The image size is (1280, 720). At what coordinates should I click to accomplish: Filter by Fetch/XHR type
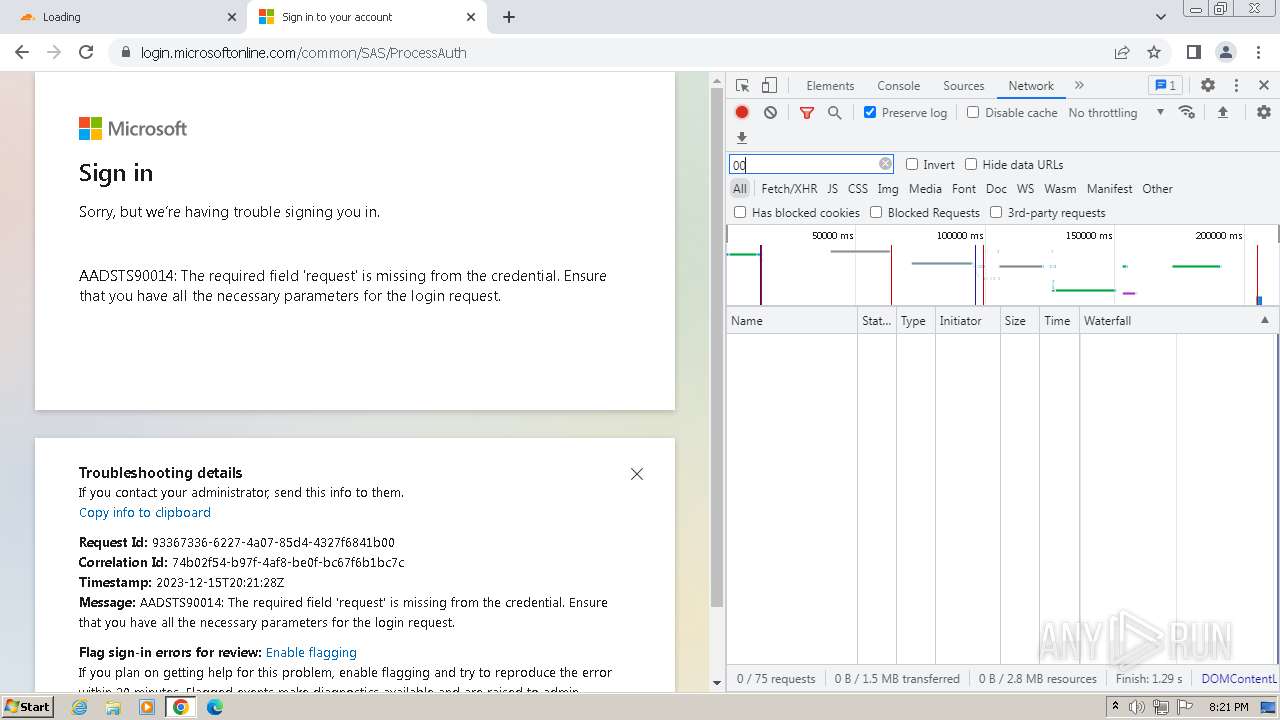(789, 188)
